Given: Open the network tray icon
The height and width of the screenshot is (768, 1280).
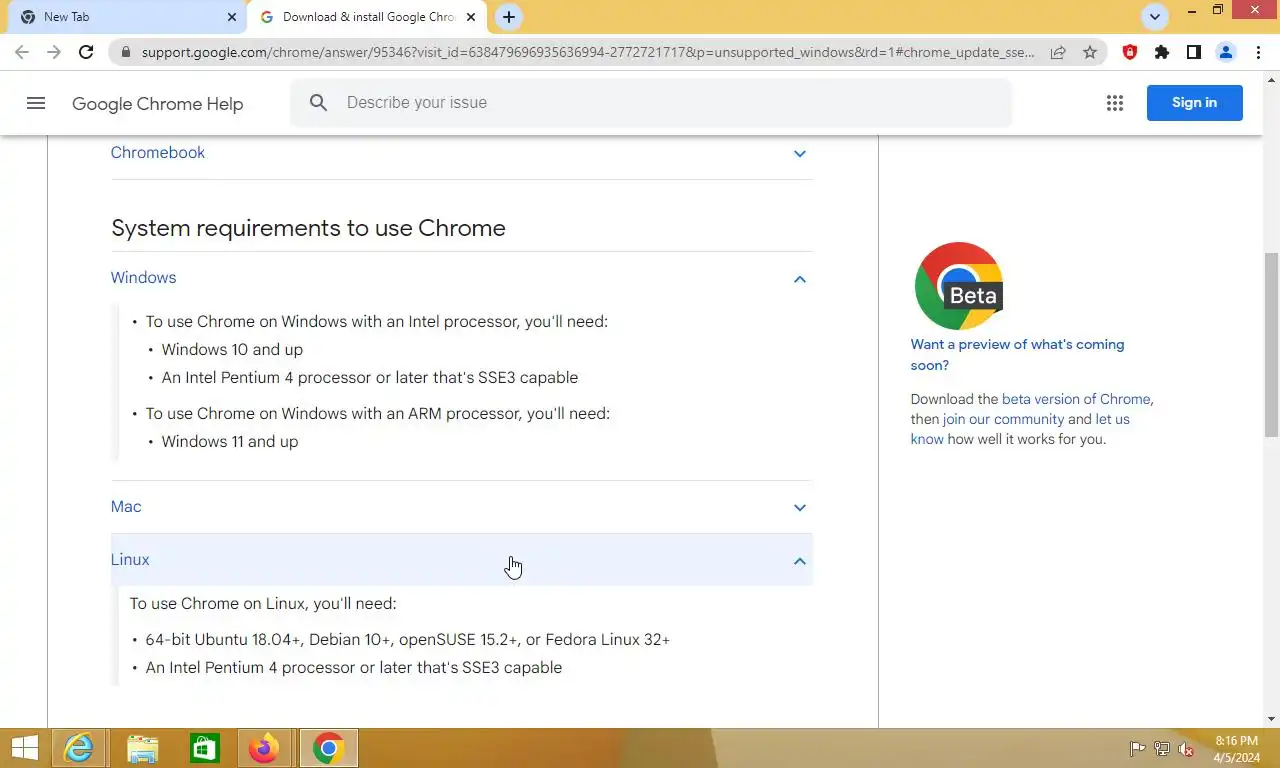Looking at the screenshot, I should click(x=1162, y=749).
